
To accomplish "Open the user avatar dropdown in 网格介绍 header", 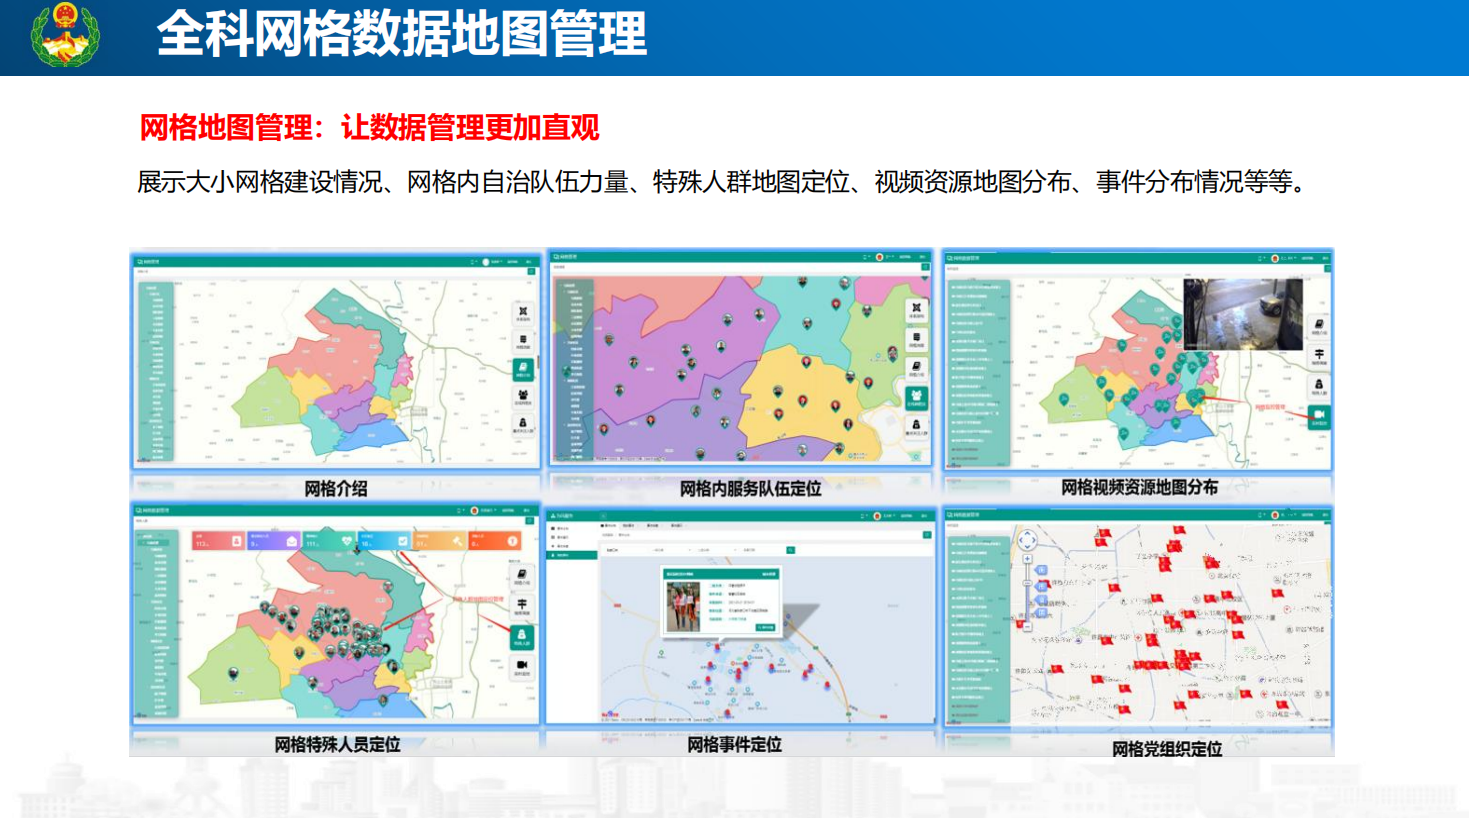I will point(487,262).
